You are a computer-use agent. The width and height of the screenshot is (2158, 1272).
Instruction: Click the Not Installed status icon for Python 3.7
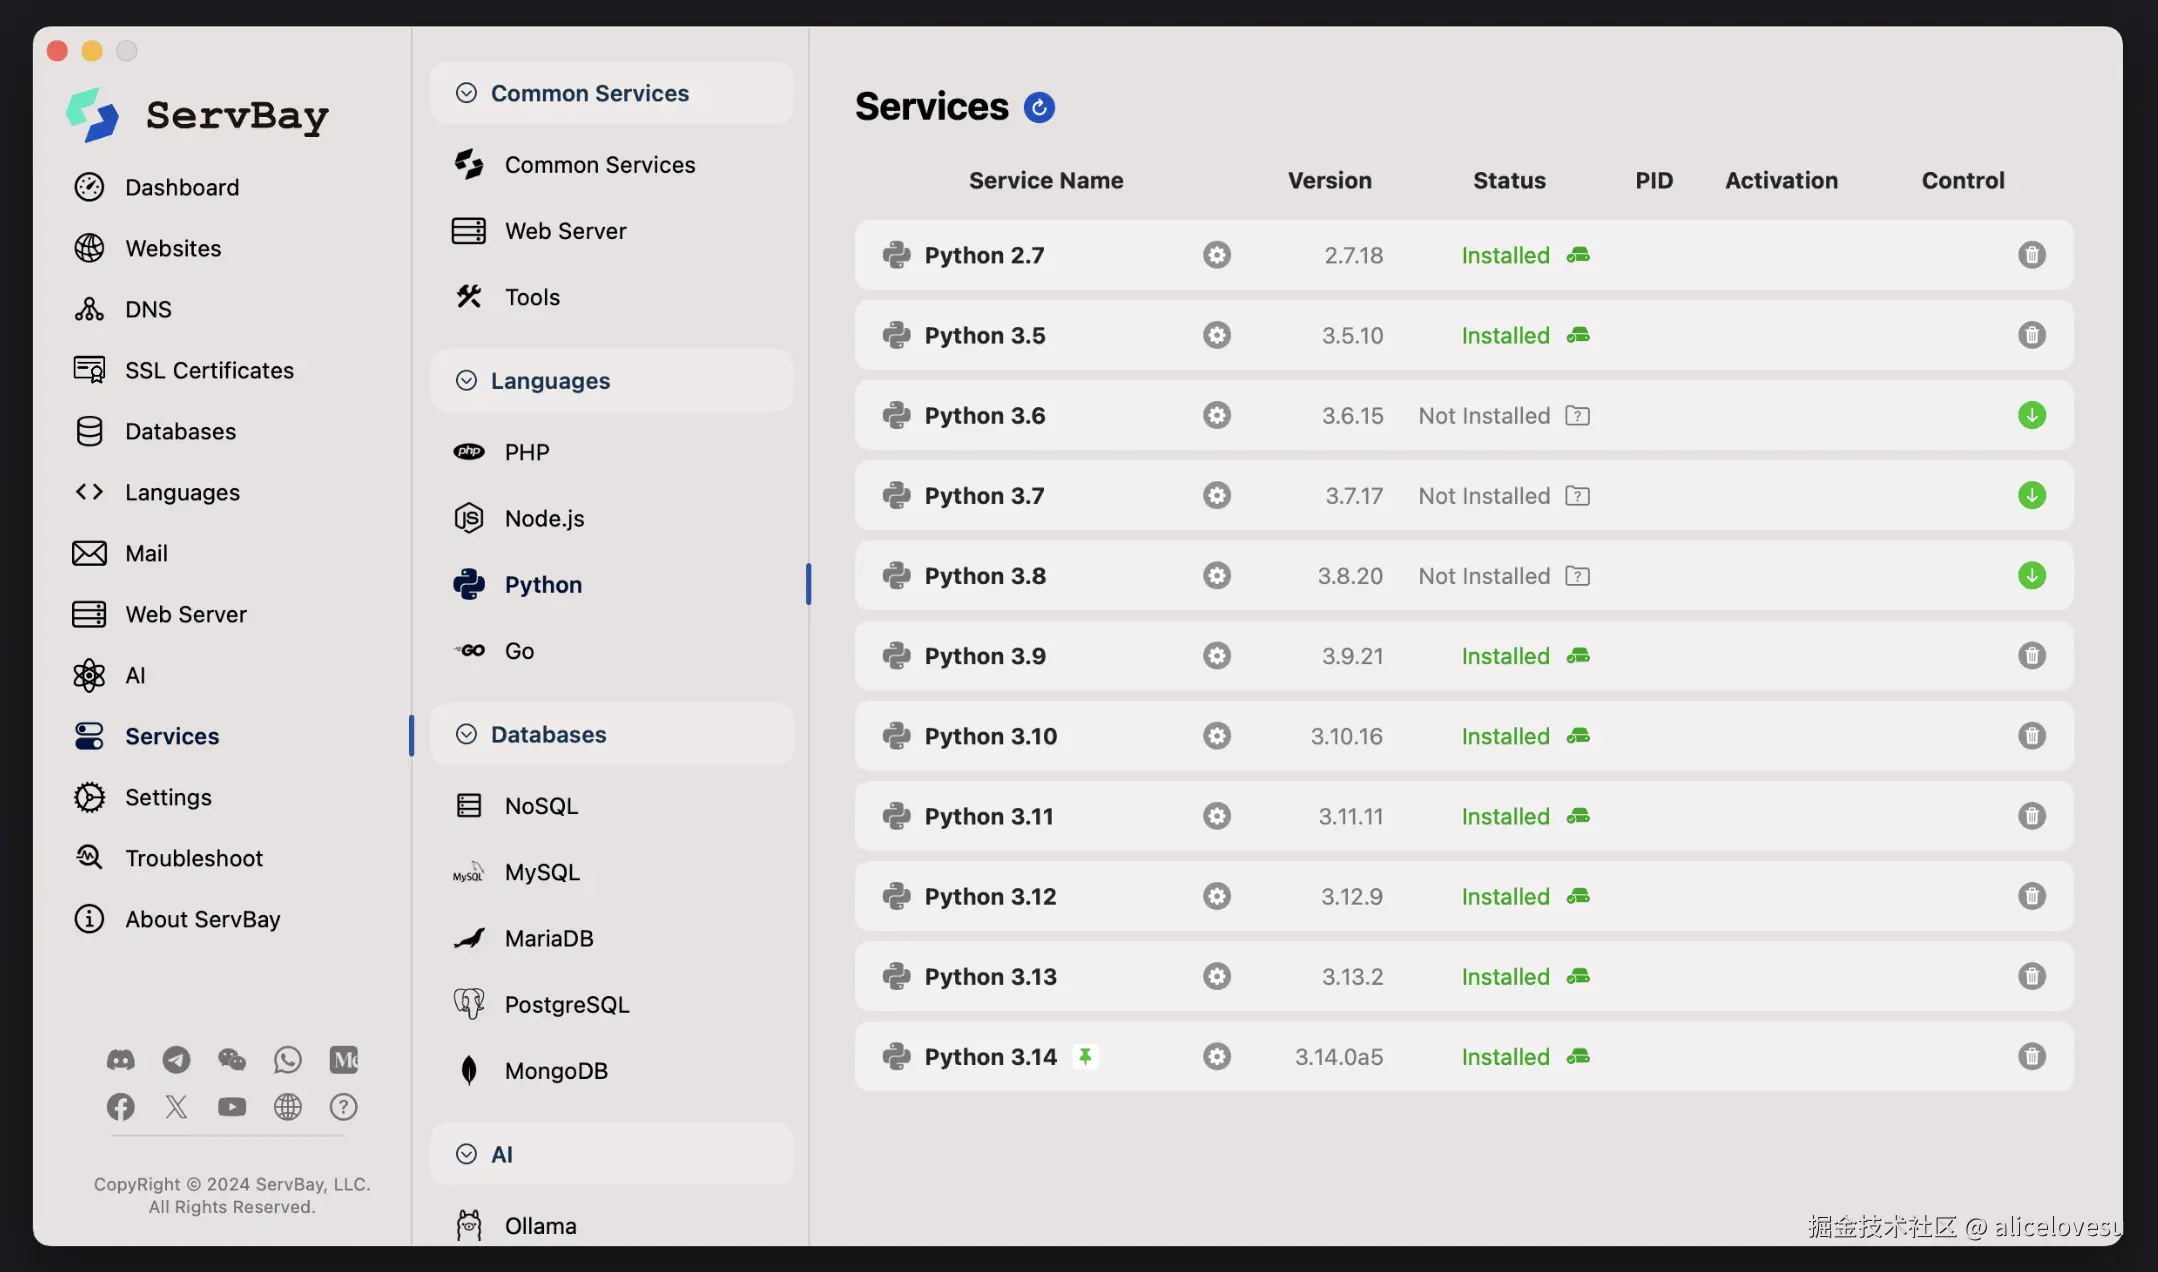(1577, 496)
